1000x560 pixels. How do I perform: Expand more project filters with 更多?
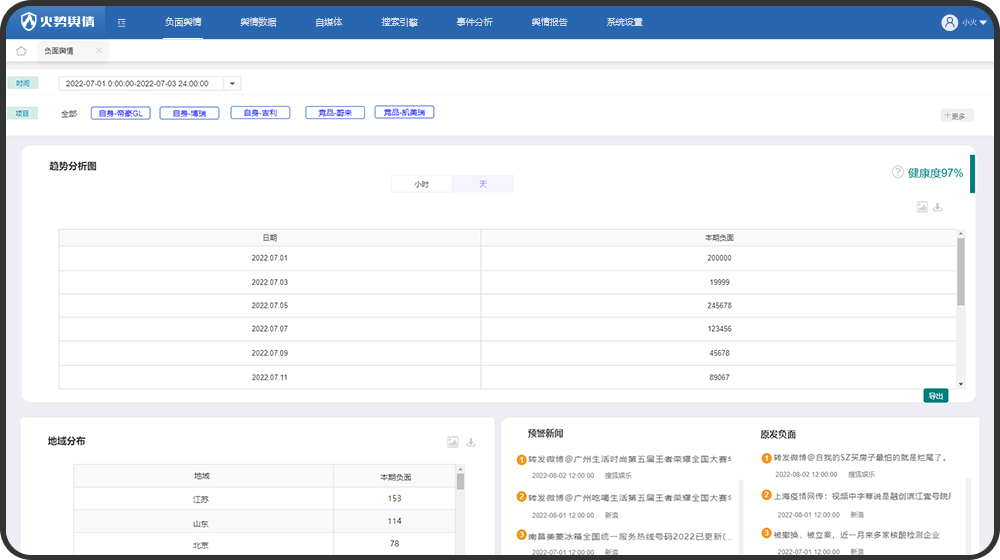955,116
